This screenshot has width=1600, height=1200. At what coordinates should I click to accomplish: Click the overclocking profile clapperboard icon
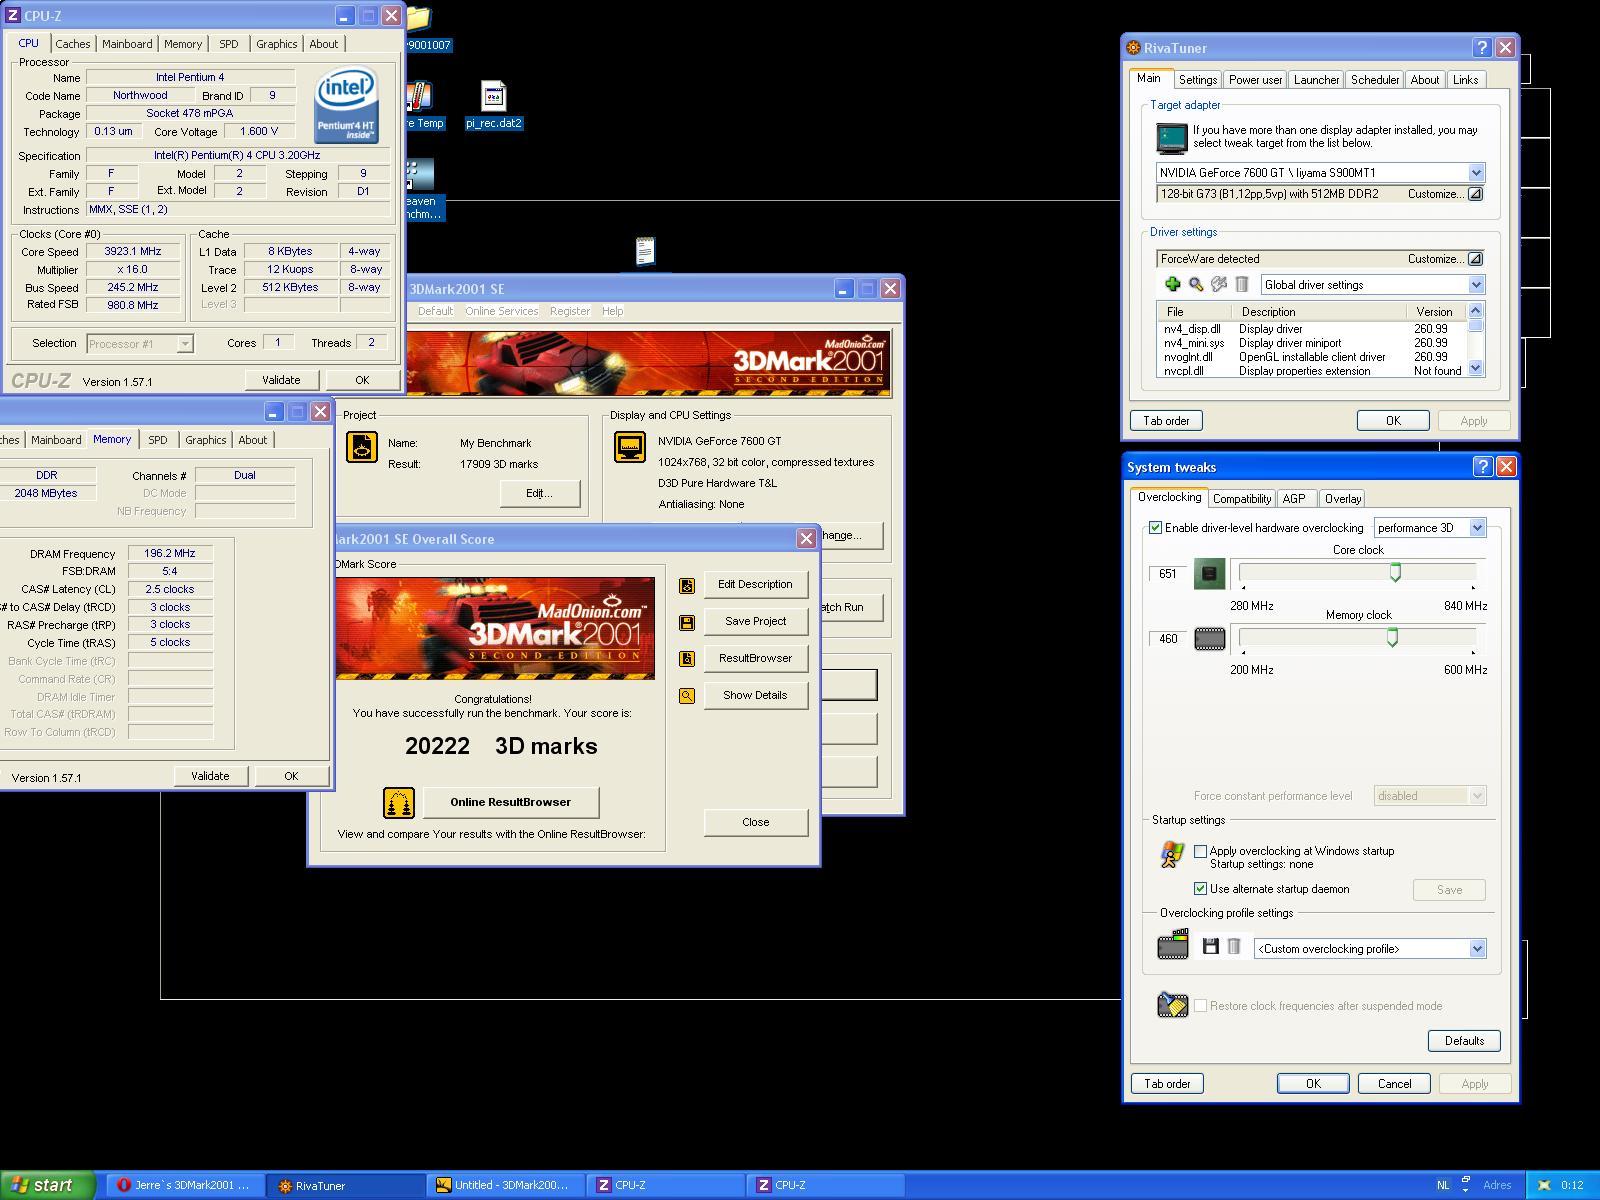tap(1172, 945)
